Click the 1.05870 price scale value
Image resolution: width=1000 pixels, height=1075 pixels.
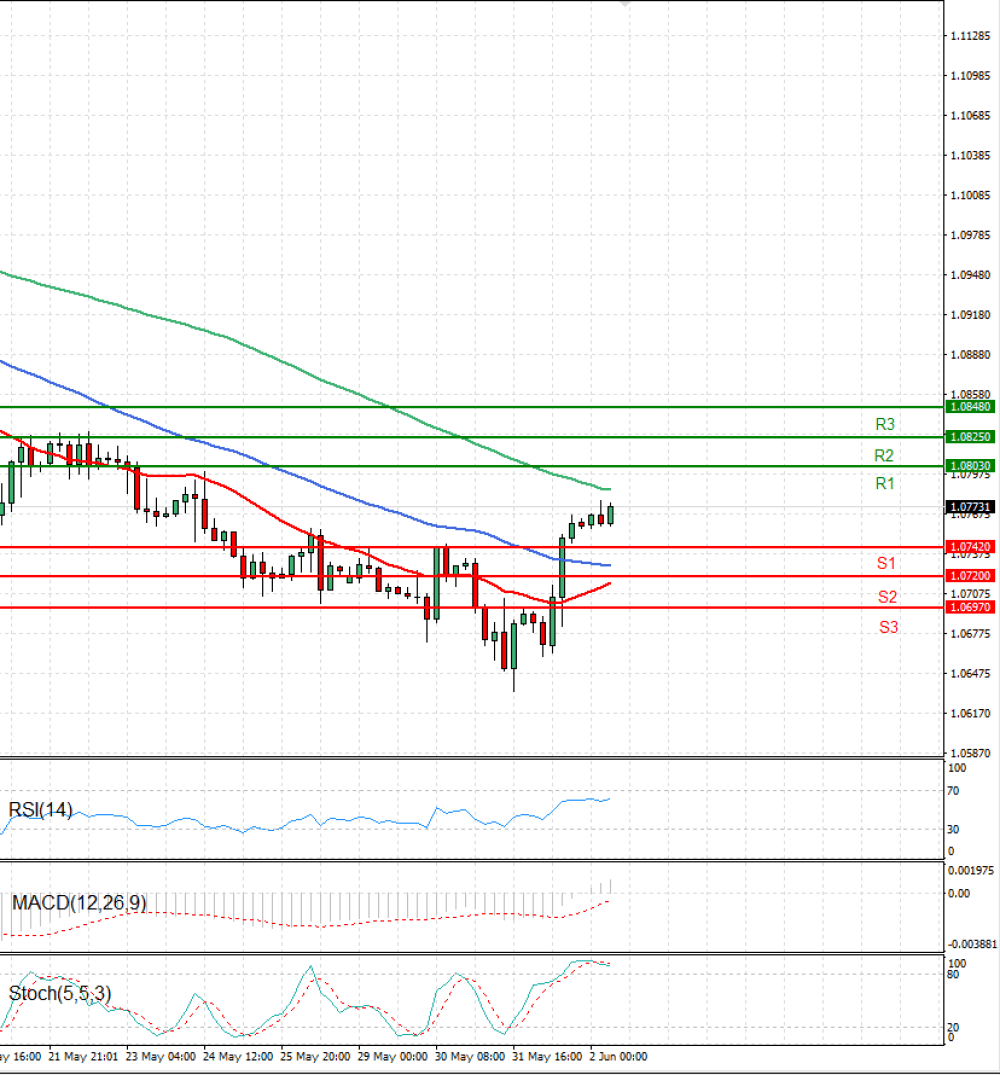pyautogui.click(x=971, y=753)
